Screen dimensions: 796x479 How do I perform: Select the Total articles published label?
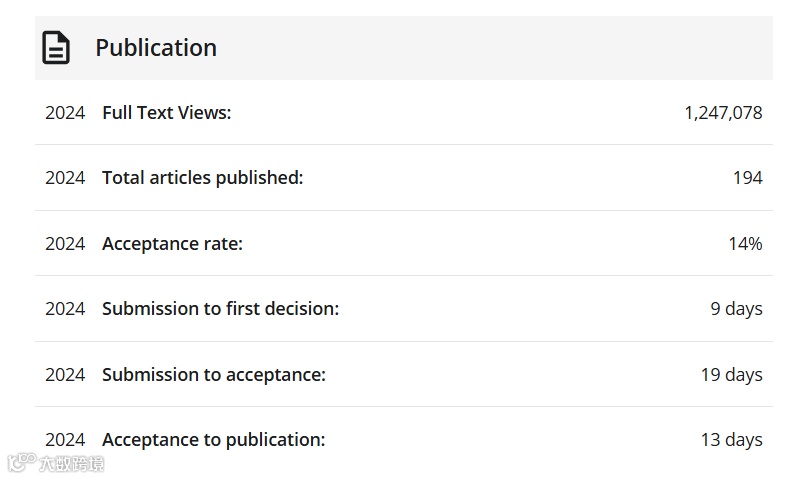(202, 178)
